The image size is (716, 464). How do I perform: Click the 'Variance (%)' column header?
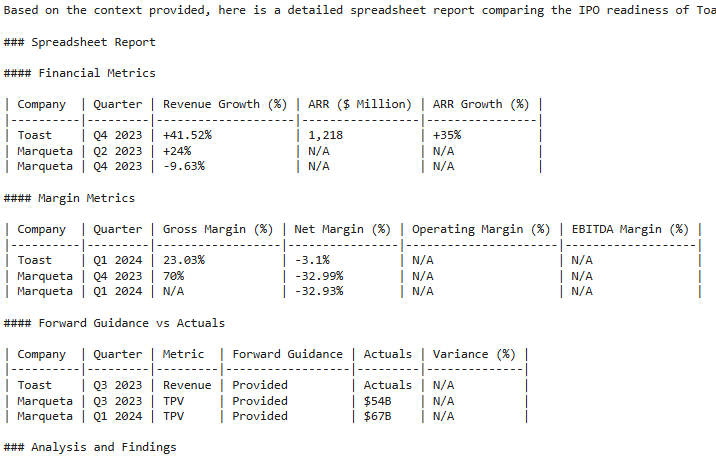pos(474,354)
